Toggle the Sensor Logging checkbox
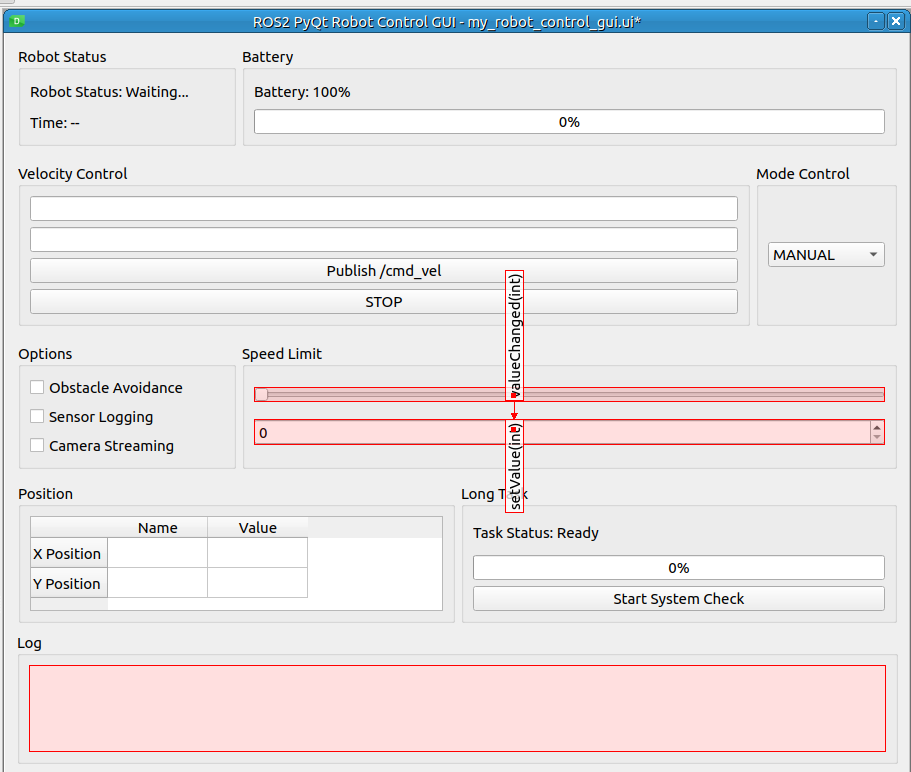This screenshot has width=911, height=772. point(37,416)
